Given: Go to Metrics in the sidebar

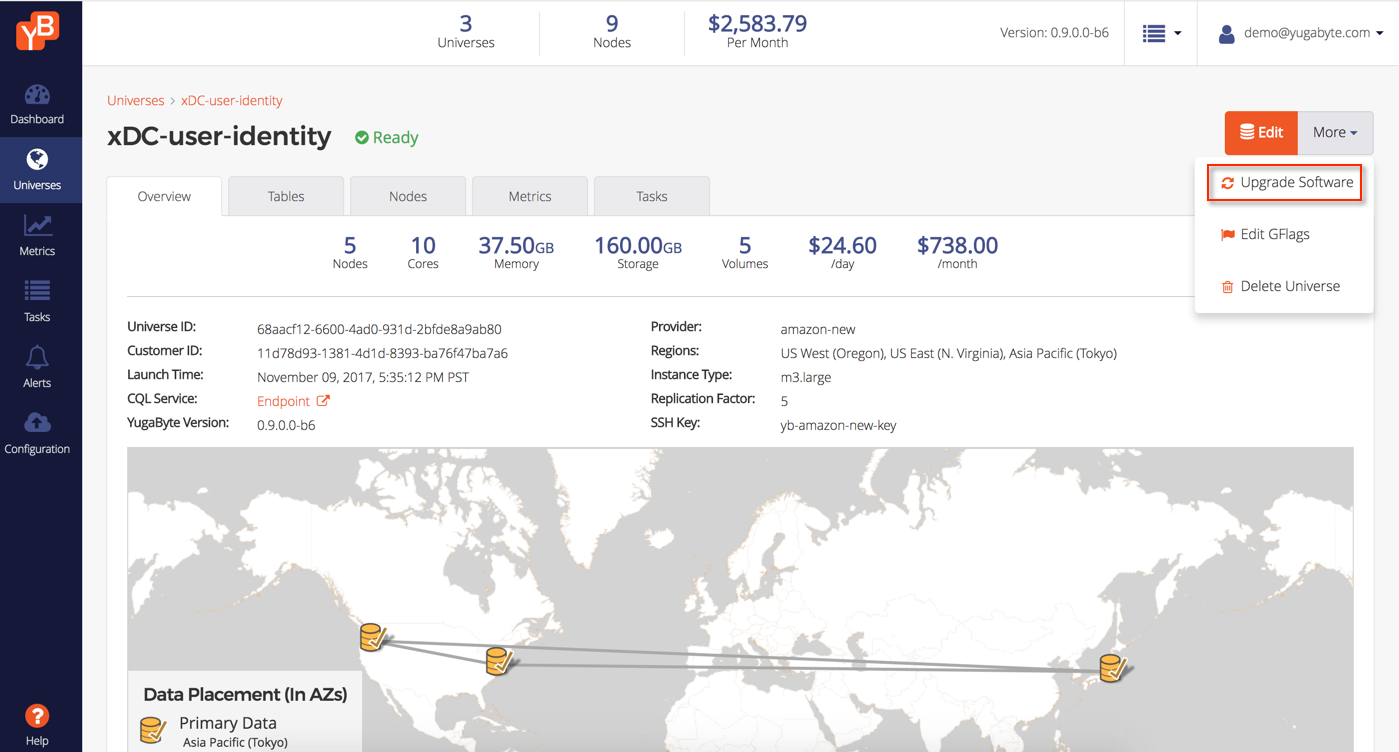Looking at the screenshot, I should coord(37,236).
